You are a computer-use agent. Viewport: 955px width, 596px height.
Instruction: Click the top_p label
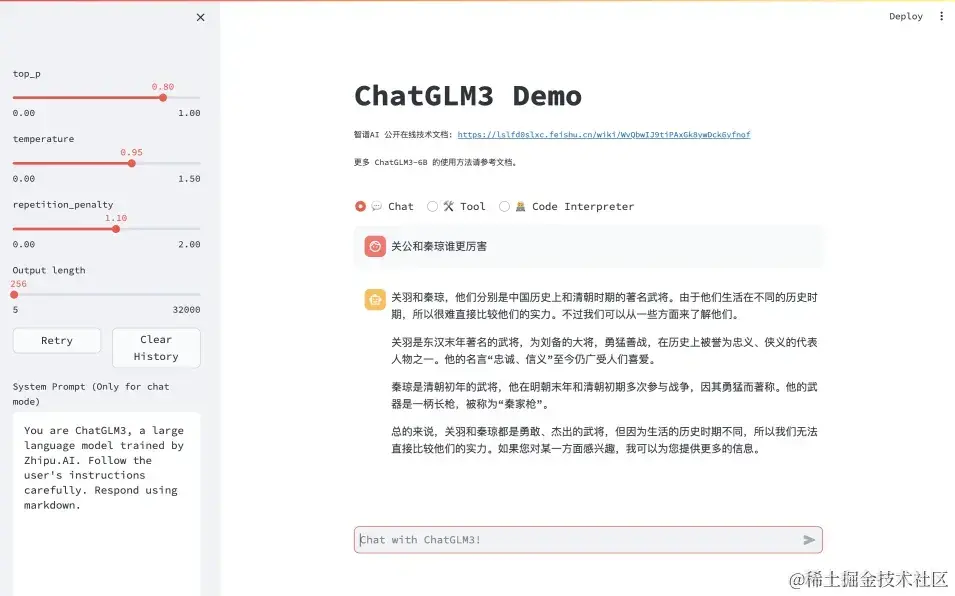(x=27, y=74)
